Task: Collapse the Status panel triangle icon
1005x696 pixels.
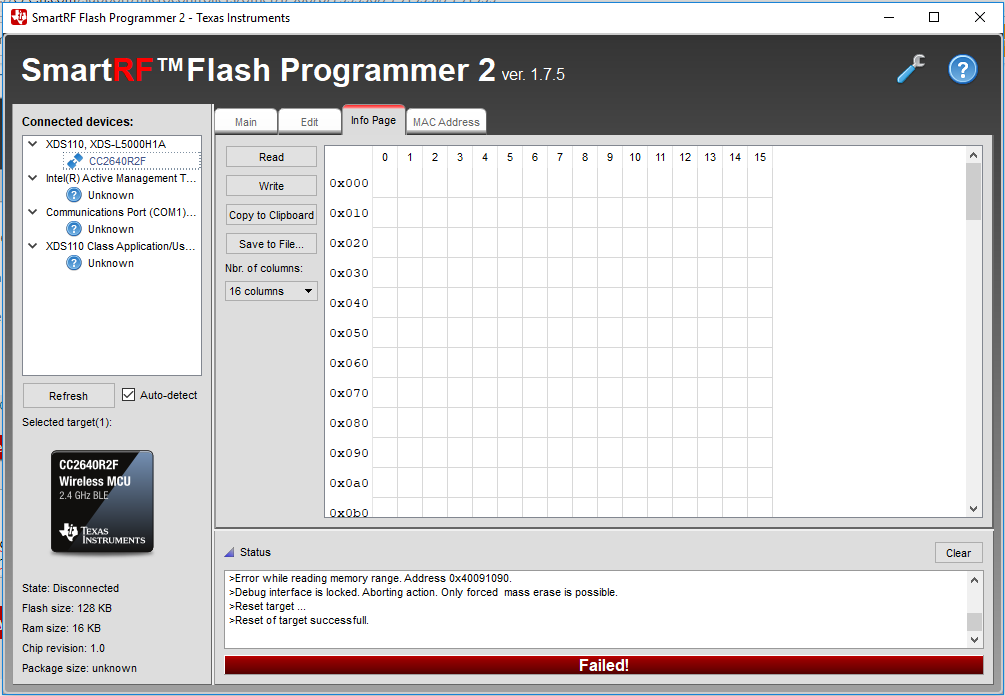Action: click(x=229, y=552)
